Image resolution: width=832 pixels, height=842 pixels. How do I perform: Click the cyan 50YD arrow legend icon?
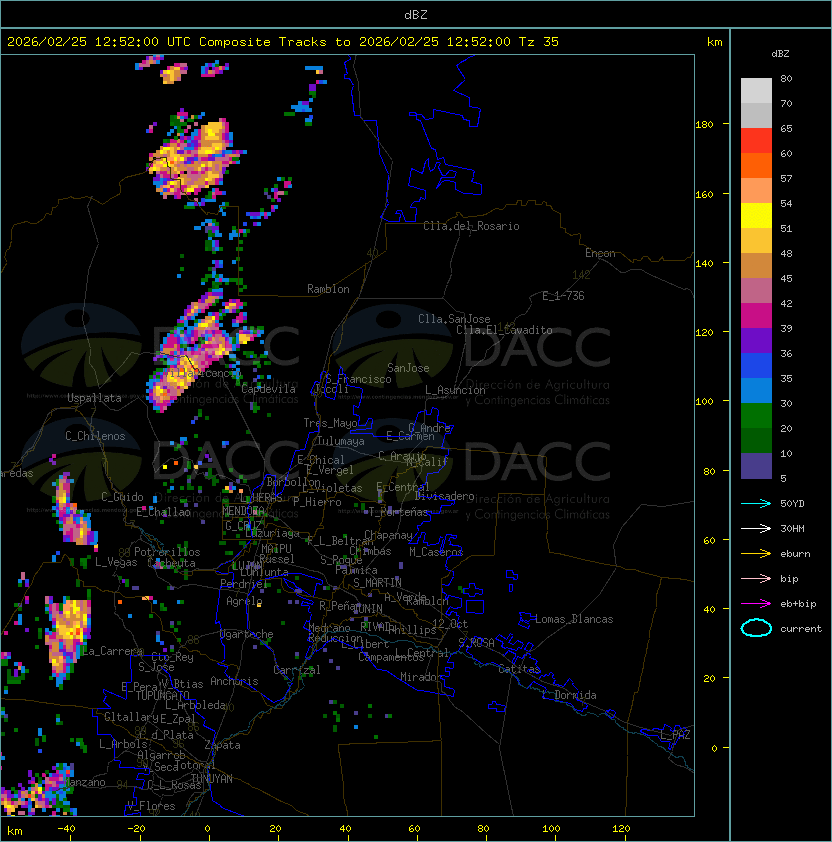[756, 504]
